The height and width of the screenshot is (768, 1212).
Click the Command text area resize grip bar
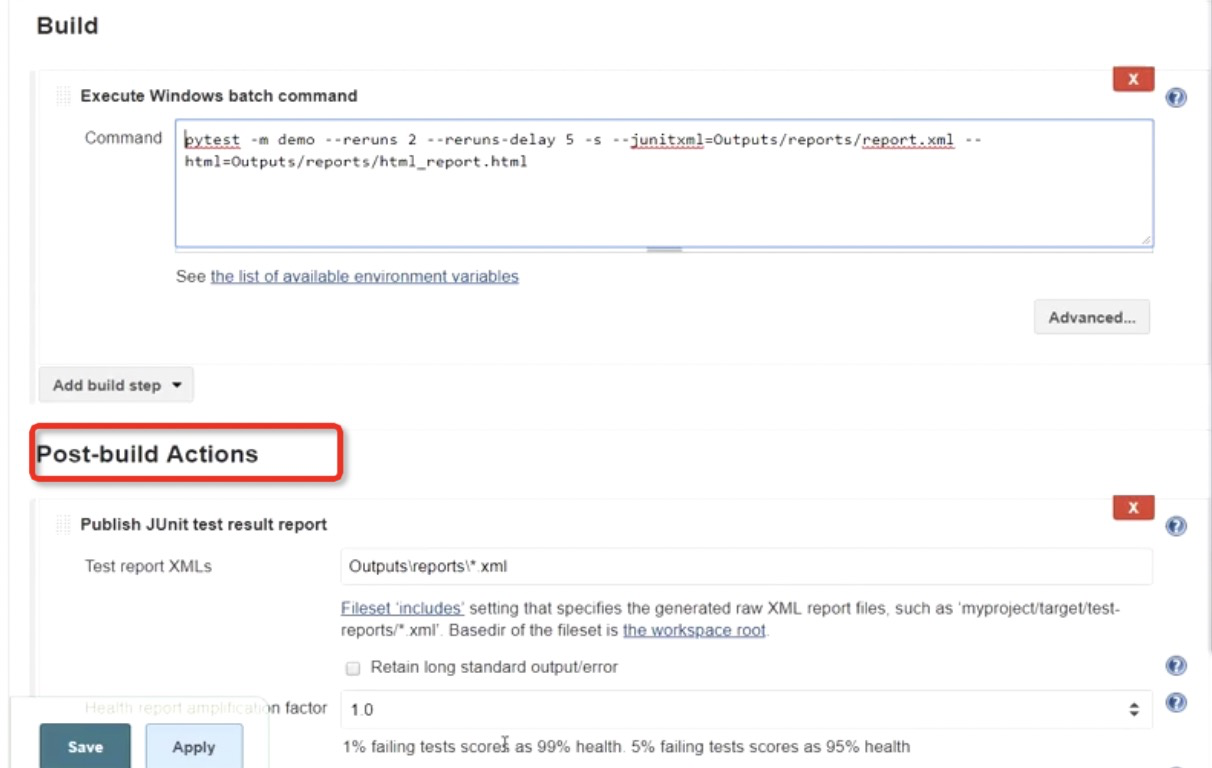pos(663,249)
